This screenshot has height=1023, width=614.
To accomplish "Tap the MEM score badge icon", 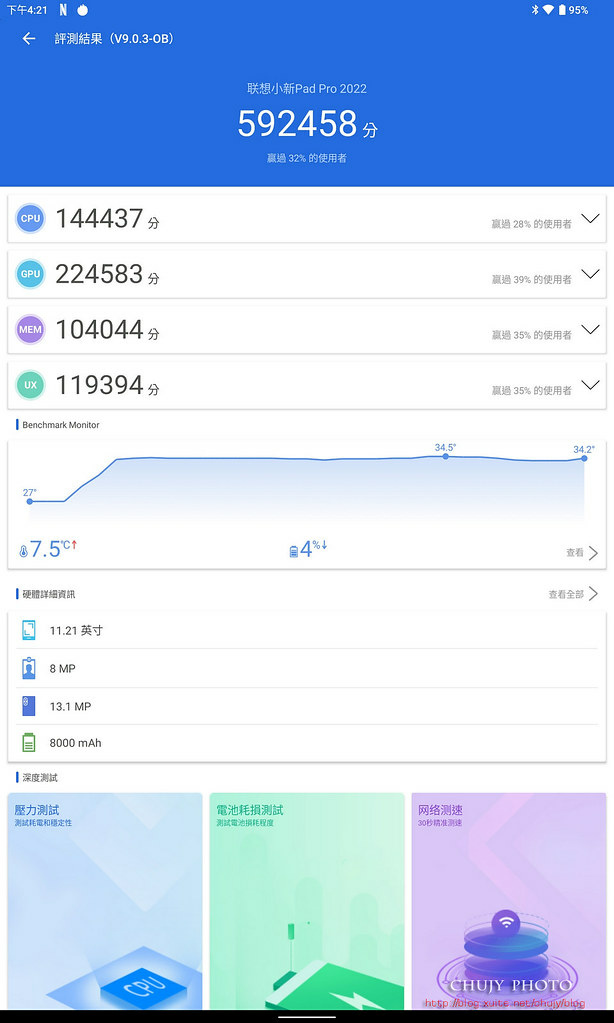I will coord(31,329).
